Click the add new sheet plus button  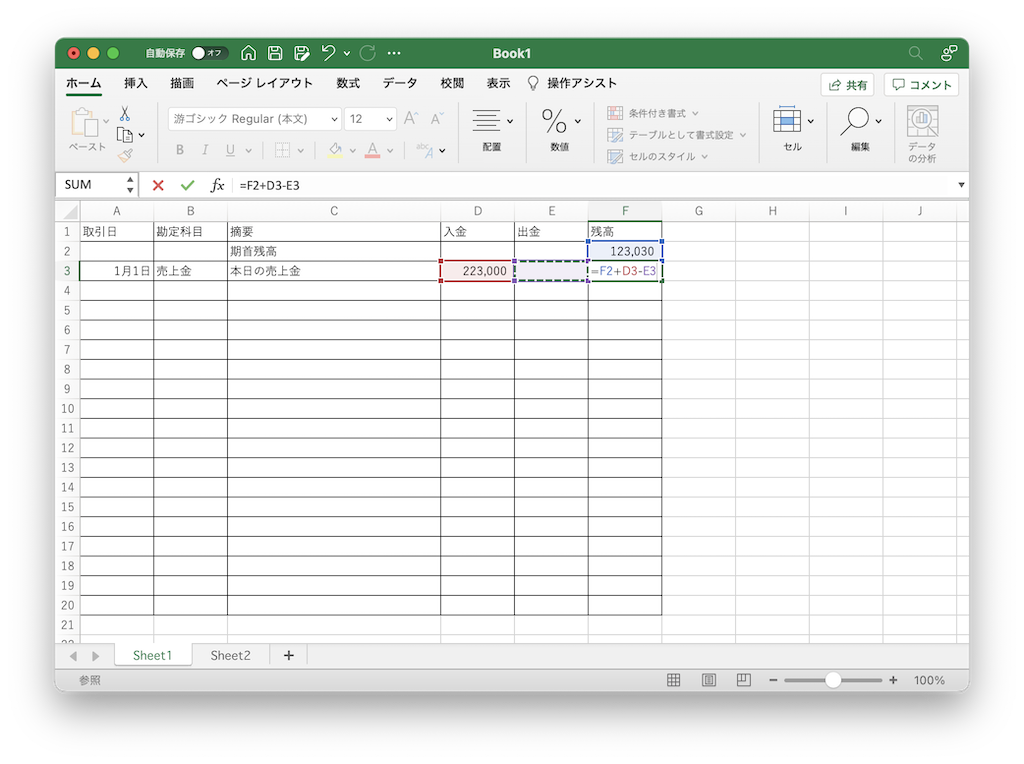click(x=289, y=656)
